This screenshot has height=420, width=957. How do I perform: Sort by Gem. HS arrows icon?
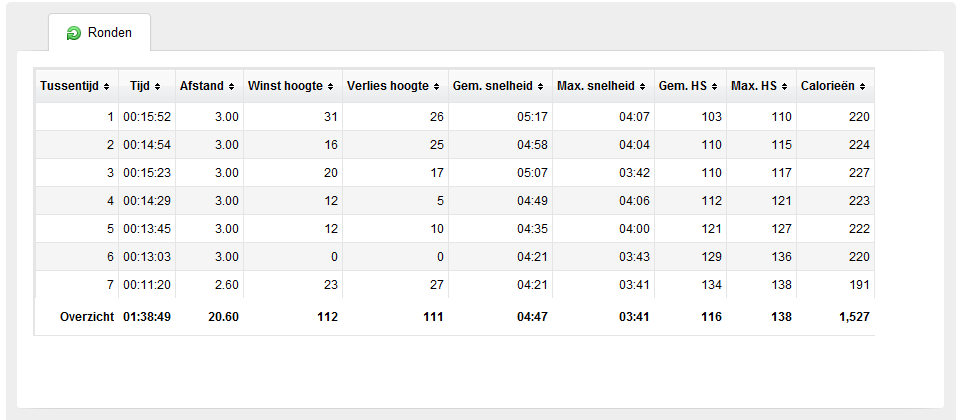click(x=715, y=87)
